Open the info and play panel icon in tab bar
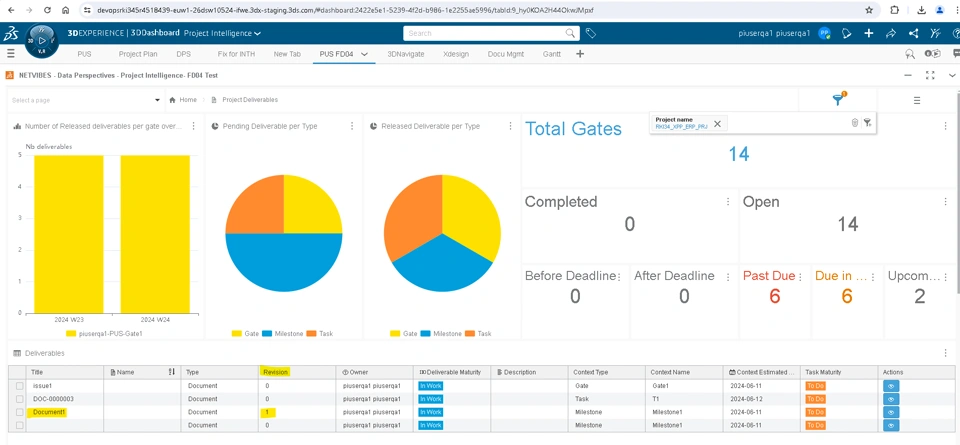 pyautogui.click(x=932, y=54)
